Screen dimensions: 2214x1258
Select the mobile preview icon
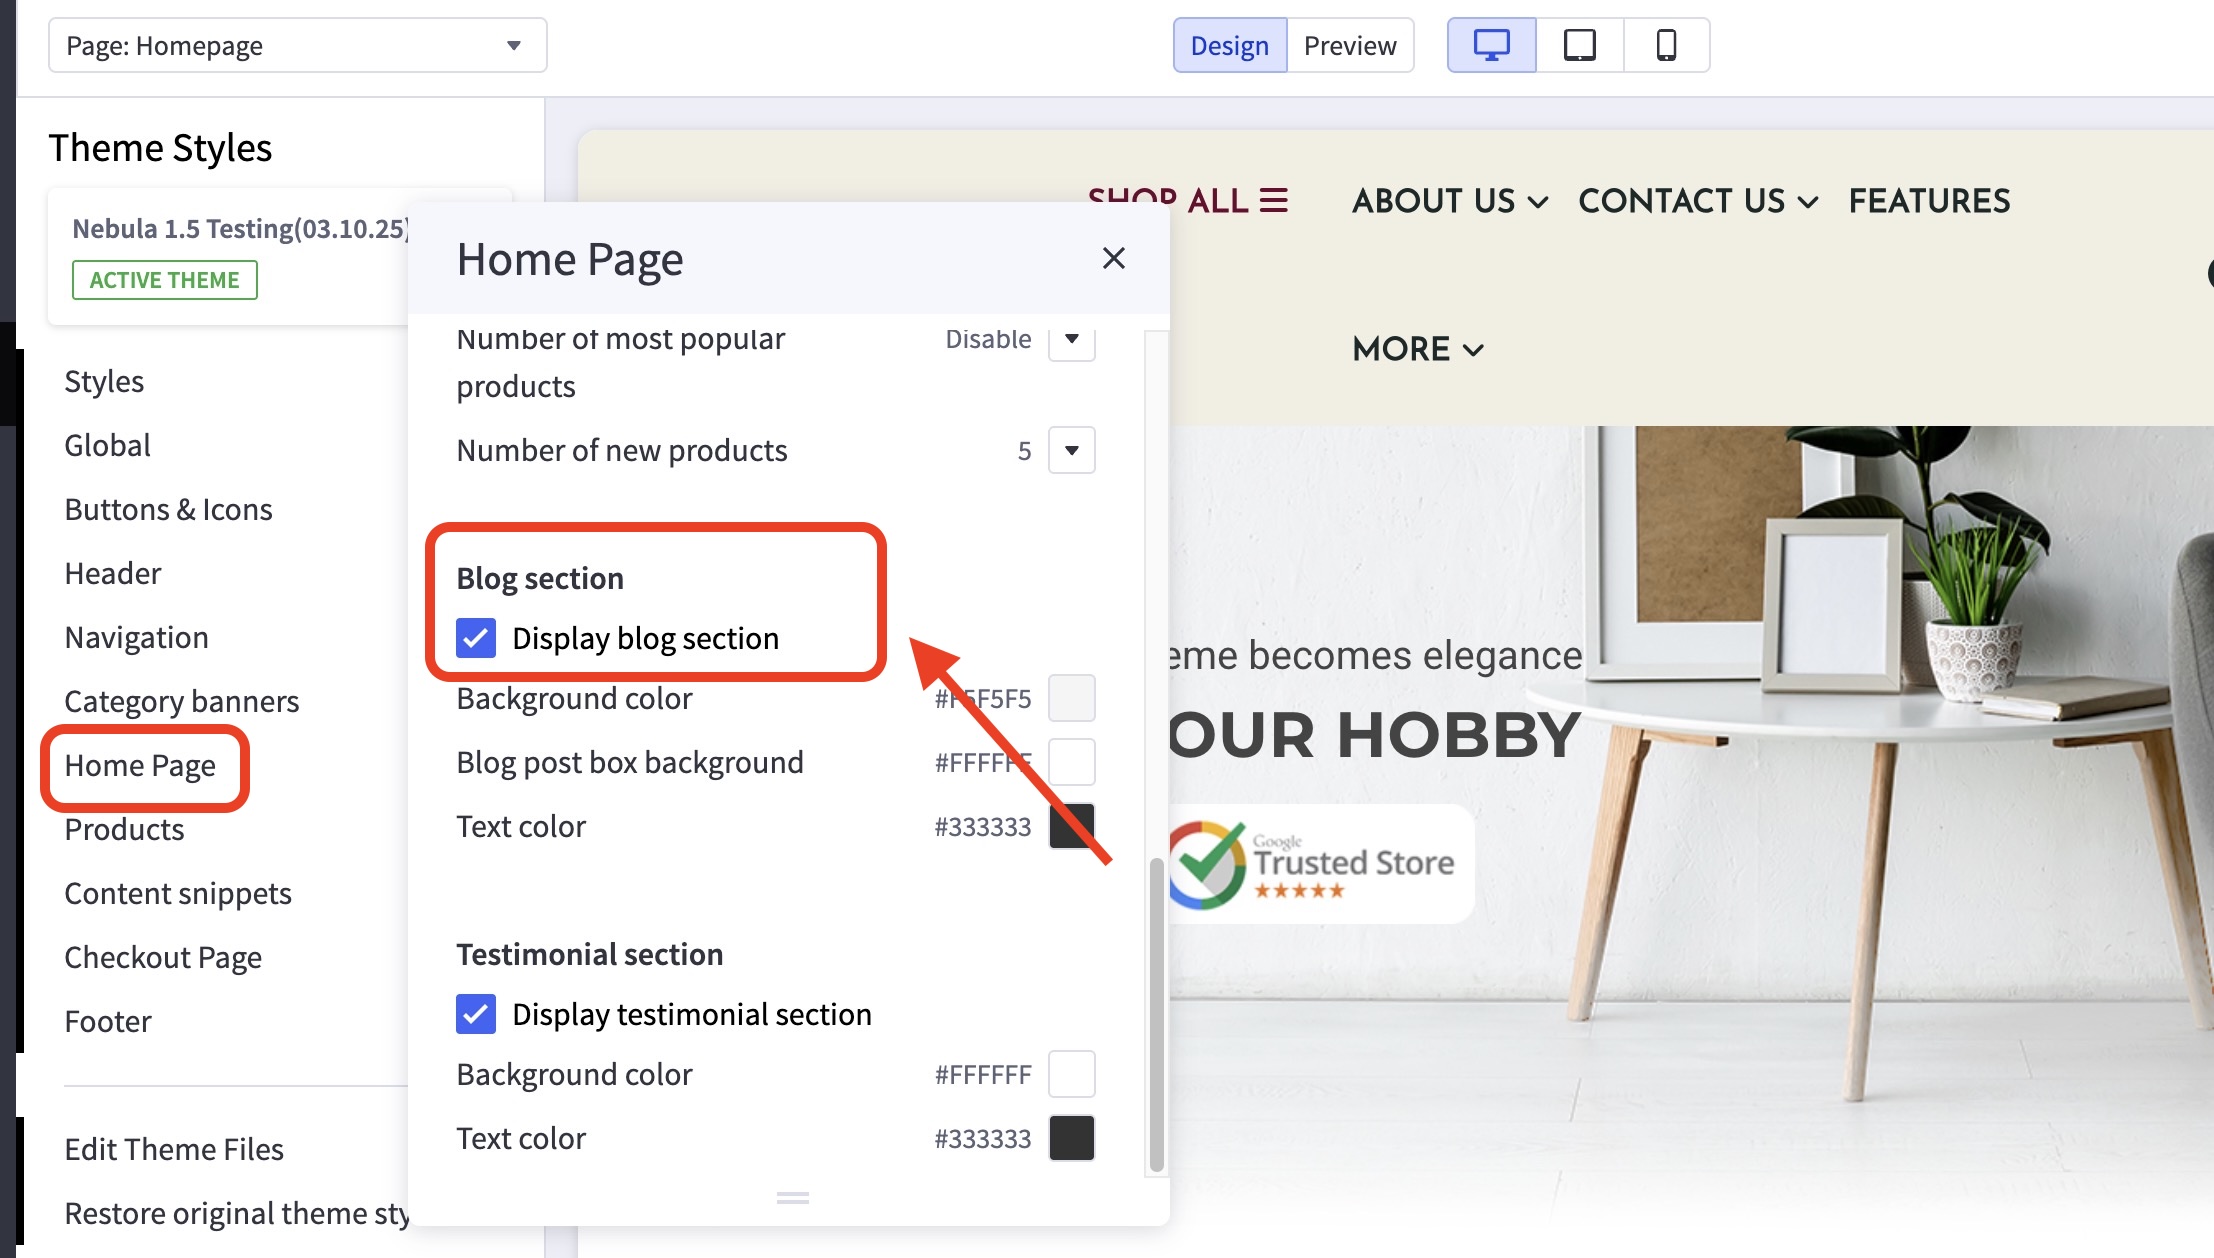(x=1666, y=44)
